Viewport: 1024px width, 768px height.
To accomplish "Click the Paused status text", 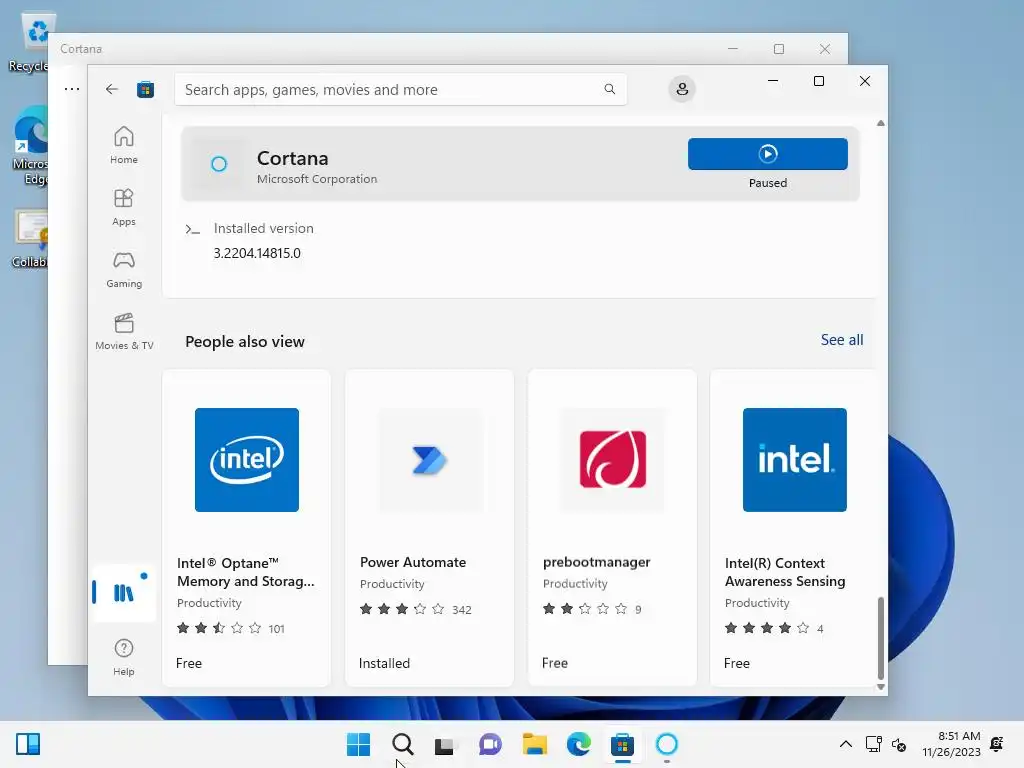I will coord(767,183).
